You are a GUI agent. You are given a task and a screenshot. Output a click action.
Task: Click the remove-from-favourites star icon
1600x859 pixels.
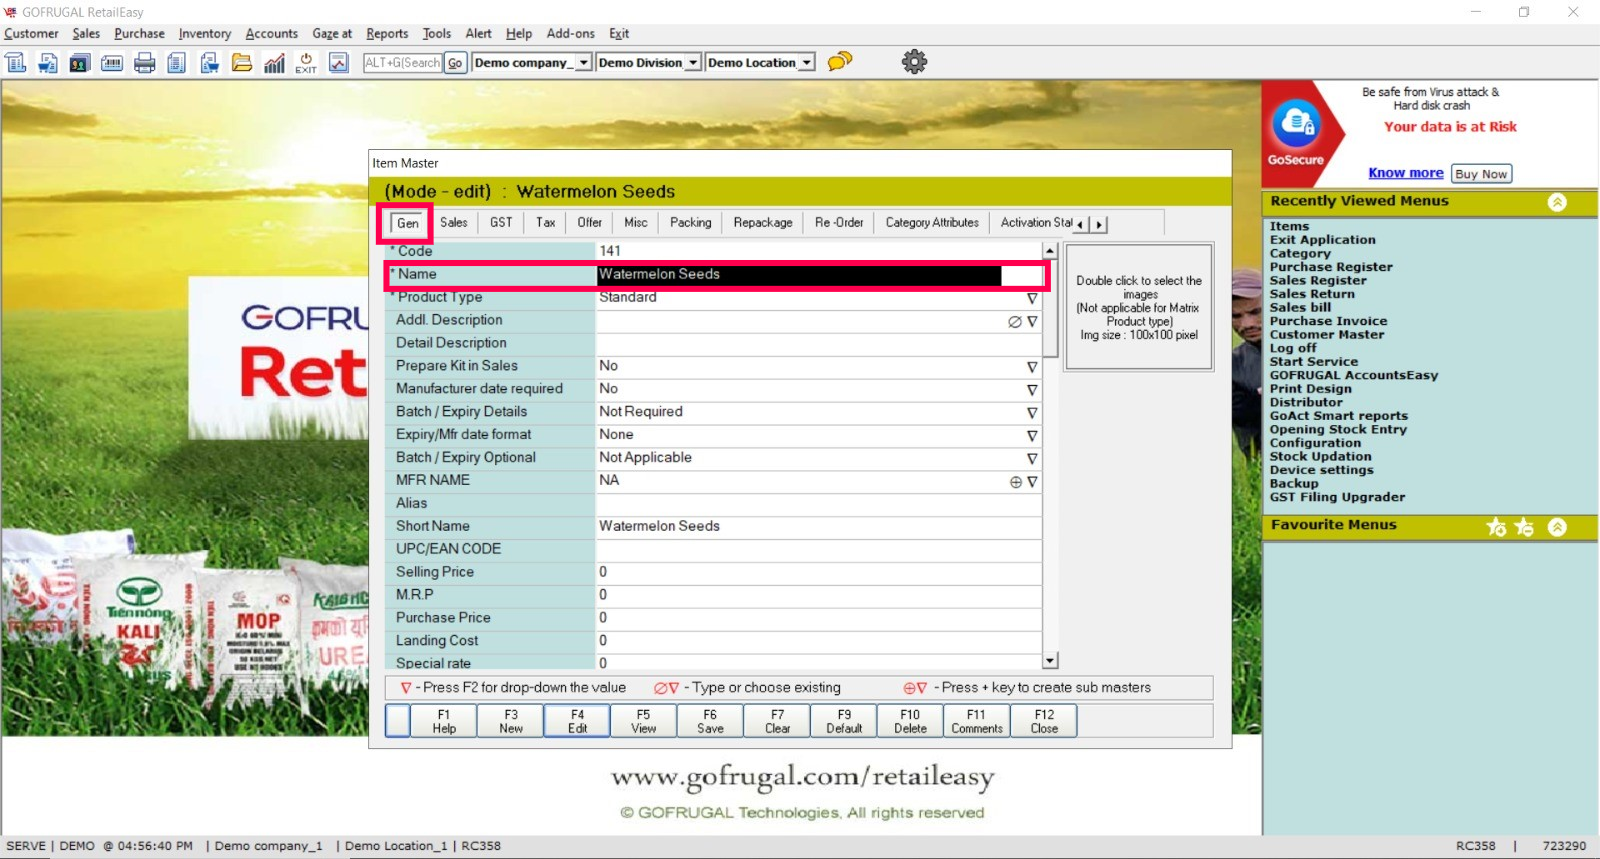1524,526
